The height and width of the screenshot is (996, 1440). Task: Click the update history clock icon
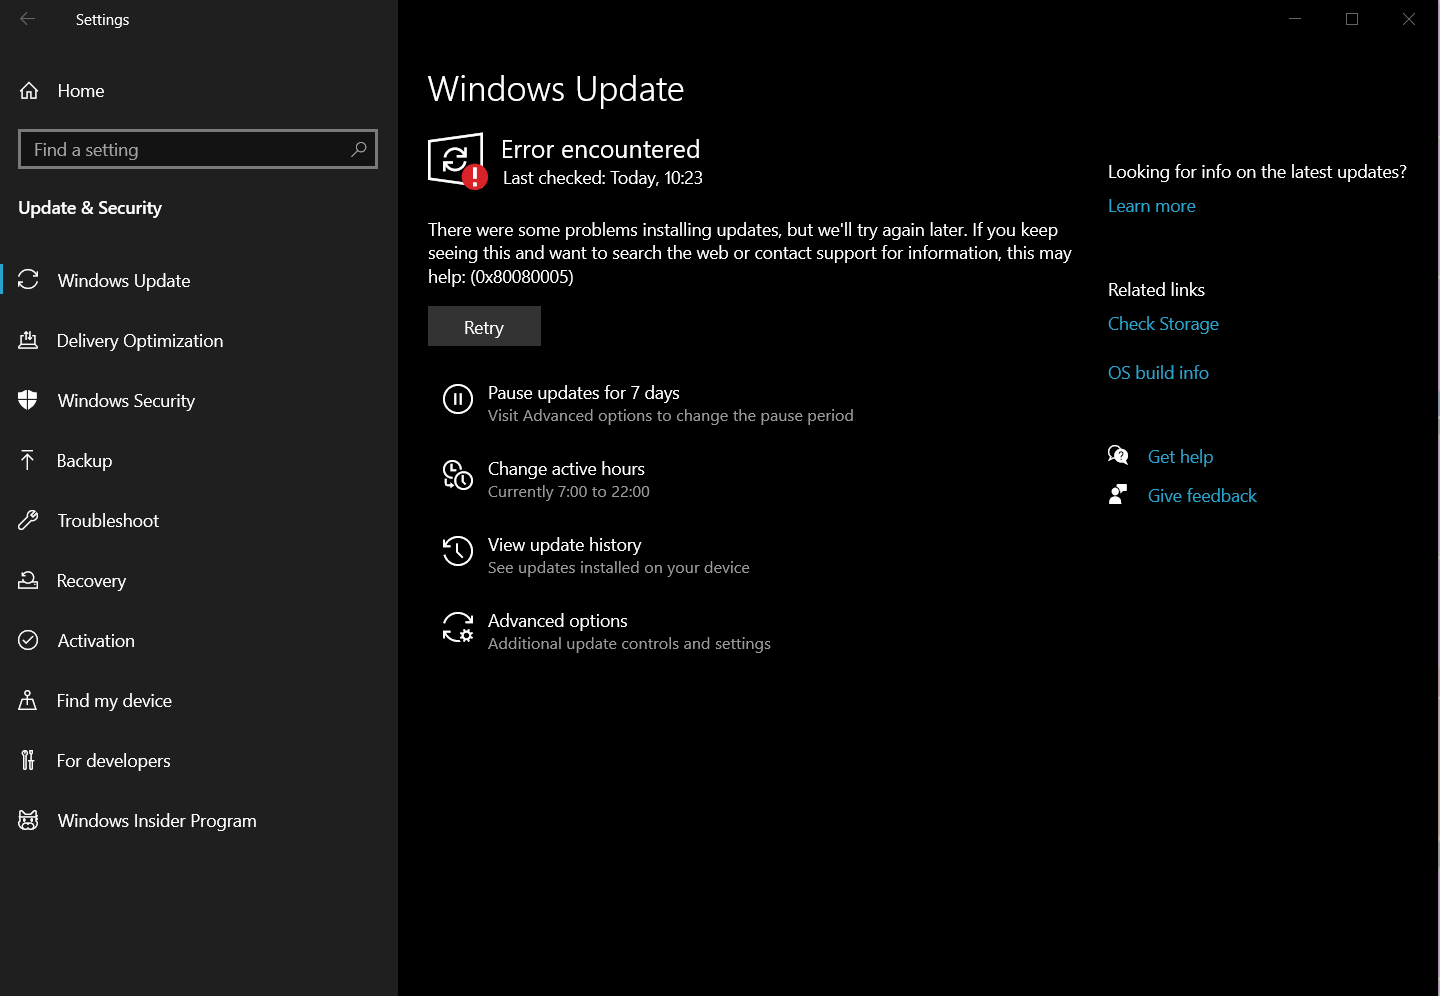point(458,551)
